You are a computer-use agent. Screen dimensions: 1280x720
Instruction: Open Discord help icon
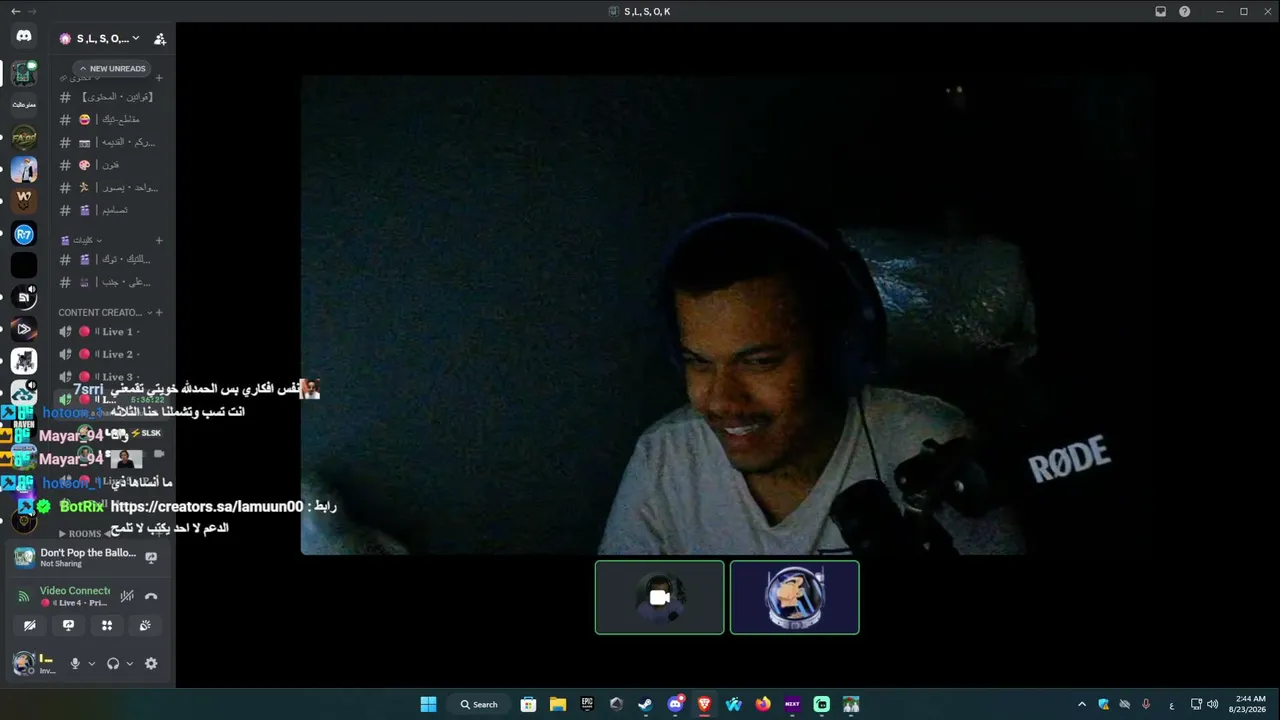click(1185, 11)
